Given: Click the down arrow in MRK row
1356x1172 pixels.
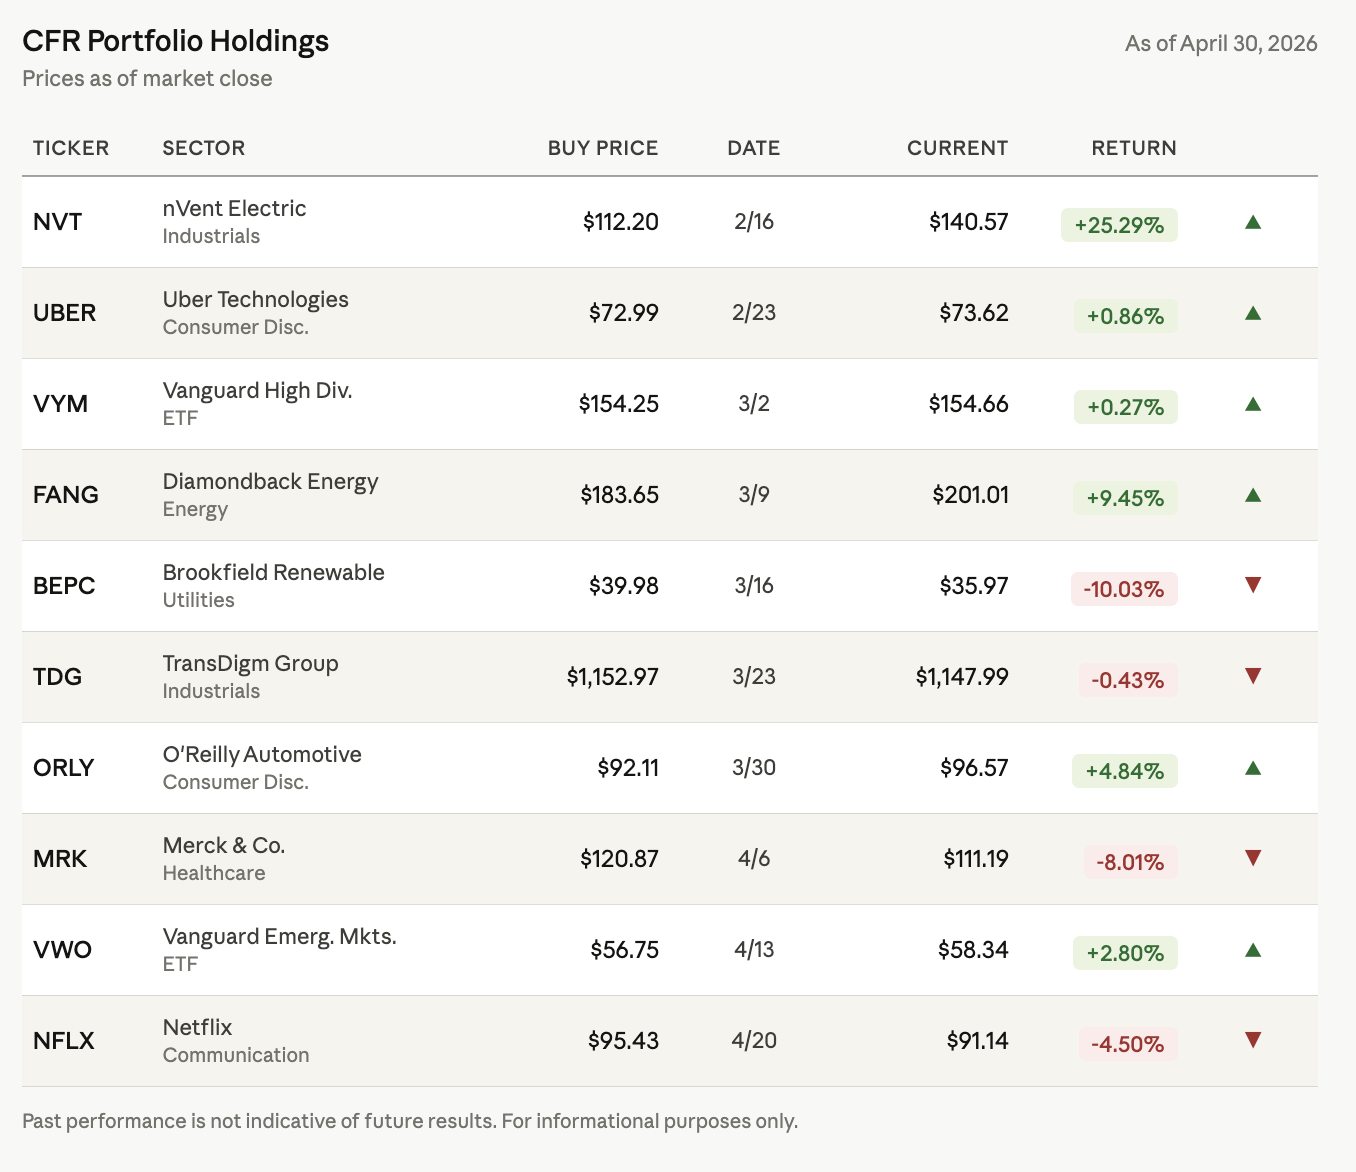Looking at the screenshot, I should click(x=1253, y=858).
